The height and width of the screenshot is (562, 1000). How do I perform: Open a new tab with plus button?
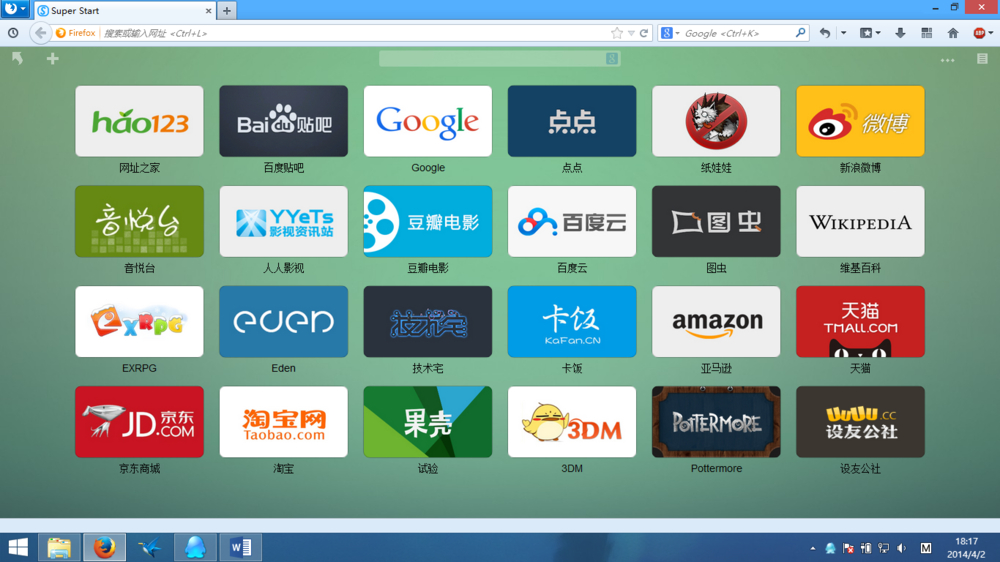click(x=226, y=10)
